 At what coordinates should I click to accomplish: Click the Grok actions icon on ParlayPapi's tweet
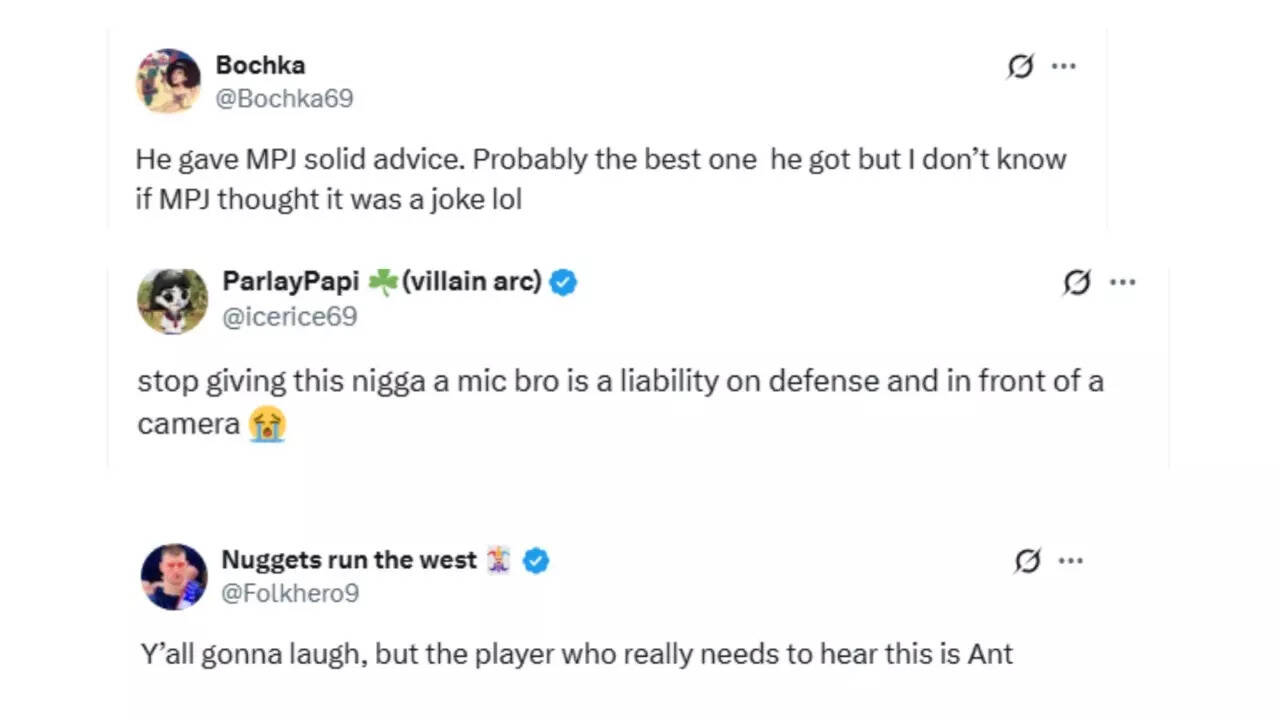pyautogui.click(x=1077, y=283)
